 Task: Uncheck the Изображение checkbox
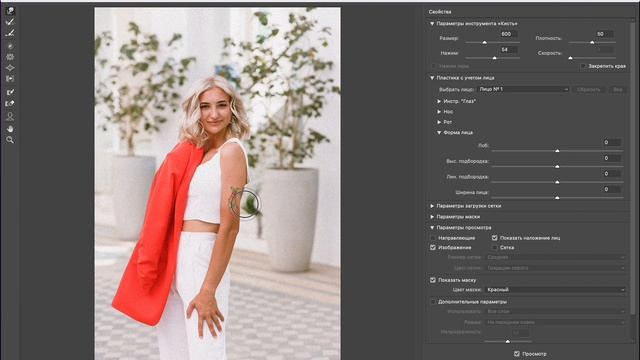[433, 247]
